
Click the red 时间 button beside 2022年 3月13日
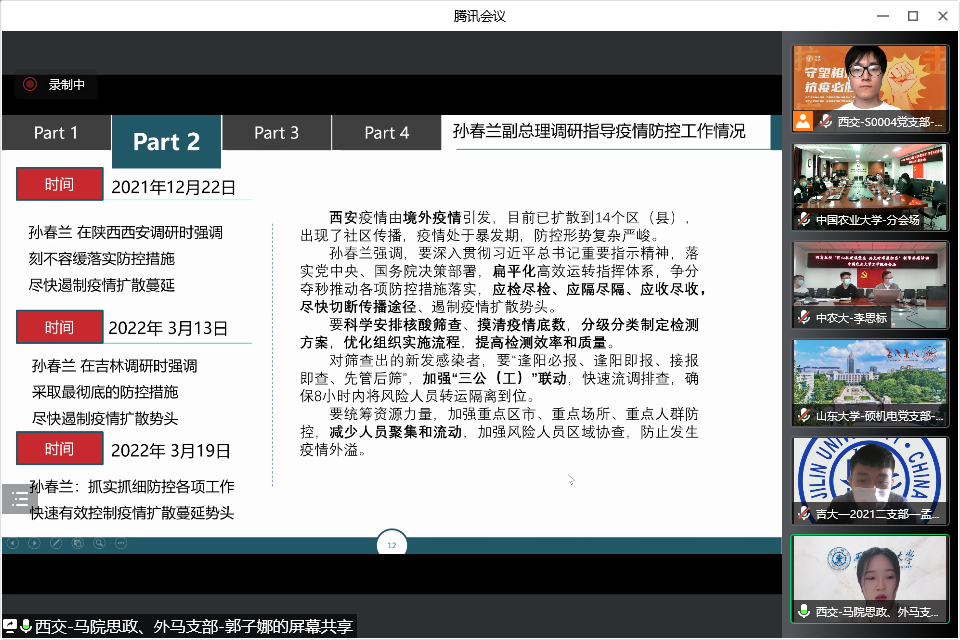coord(59,327)
